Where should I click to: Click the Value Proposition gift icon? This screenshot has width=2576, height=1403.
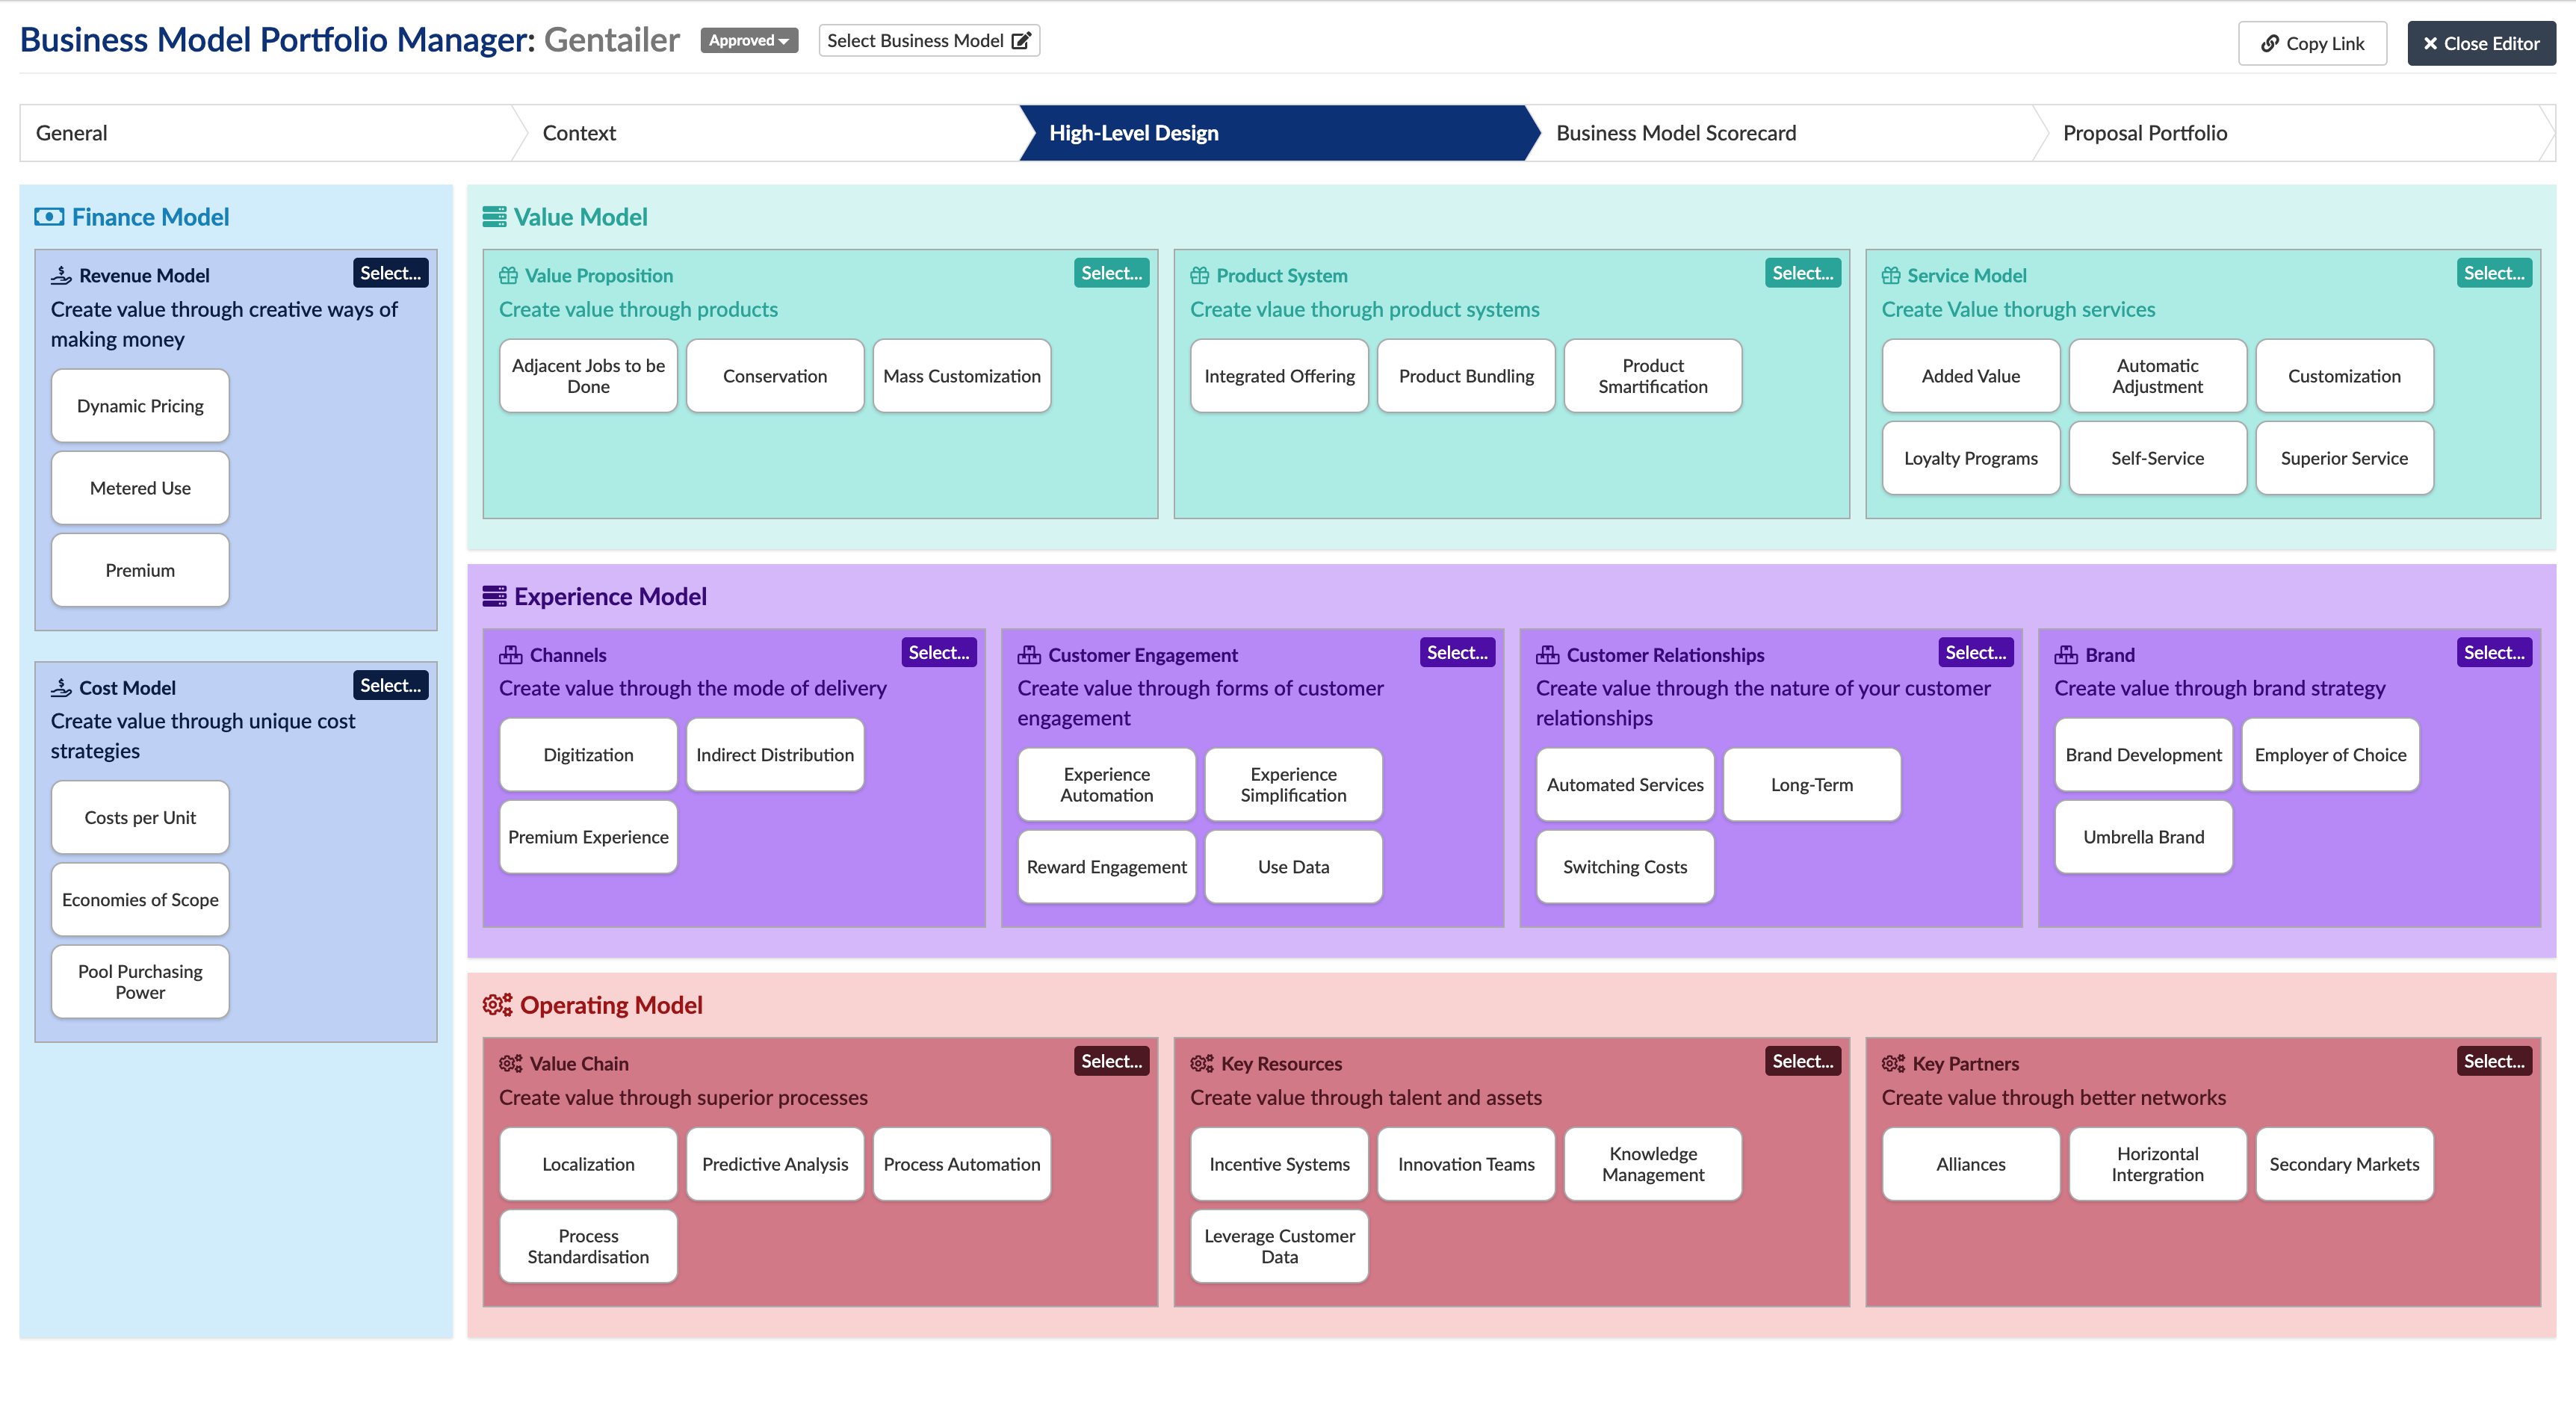(508, 275)
